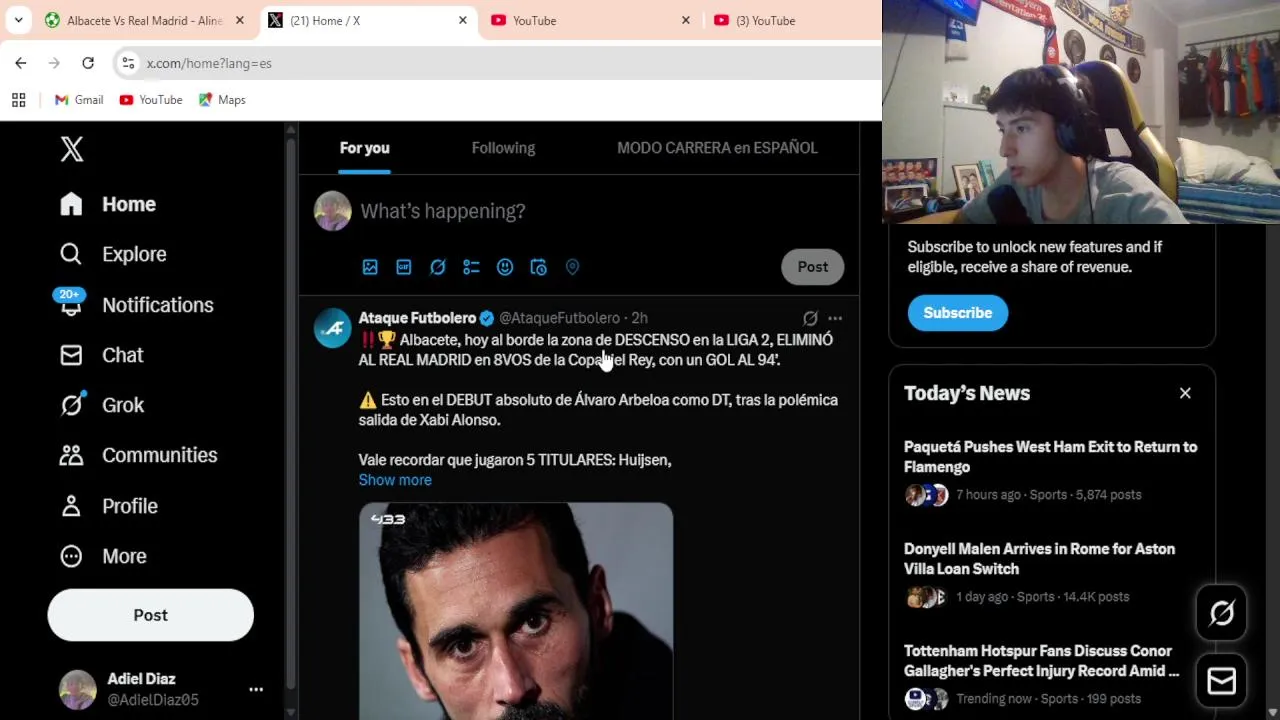Image resolution: width=1280 pixels, height=720 pixels.
Task: Click the Grok enhance icon in composer
Action: pos(437,267)
